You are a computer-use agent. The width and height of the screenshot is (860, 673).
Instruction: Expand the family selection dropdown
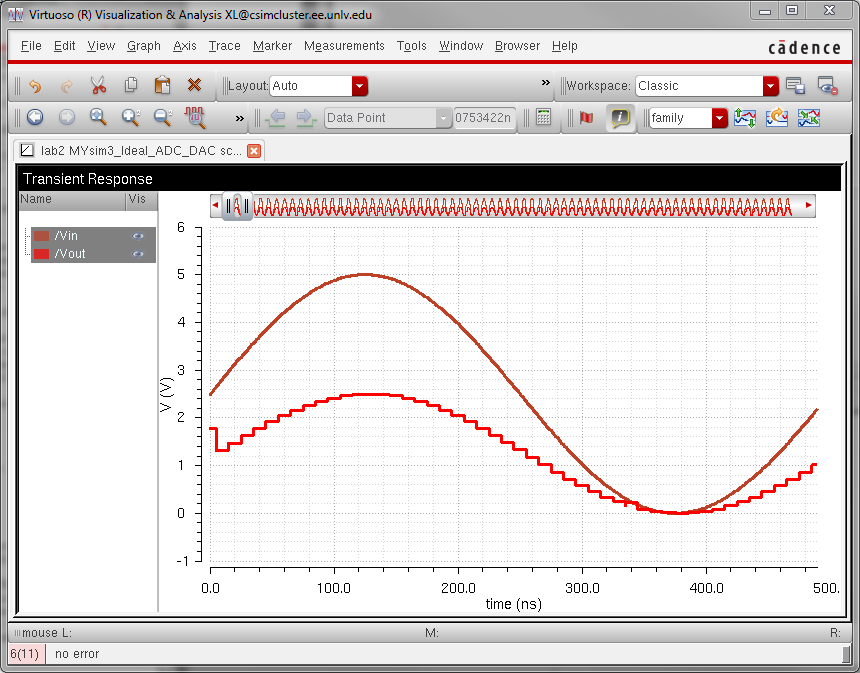pyautogui.click(x=719, y=118)
